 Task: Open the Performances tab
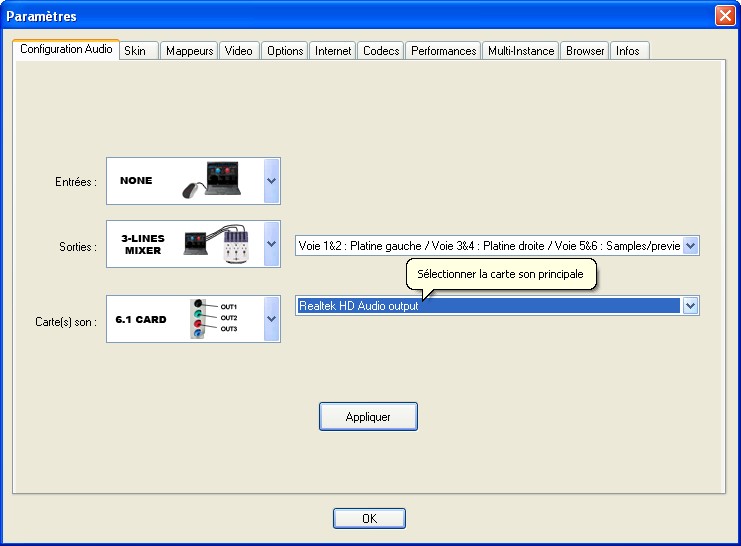443,51
